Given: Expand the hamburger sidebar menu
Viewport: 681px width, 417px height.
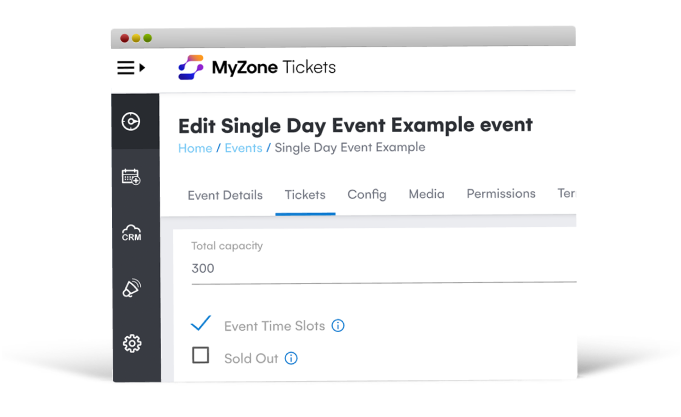Looking at the screenshot, I should tap(131, 68).
